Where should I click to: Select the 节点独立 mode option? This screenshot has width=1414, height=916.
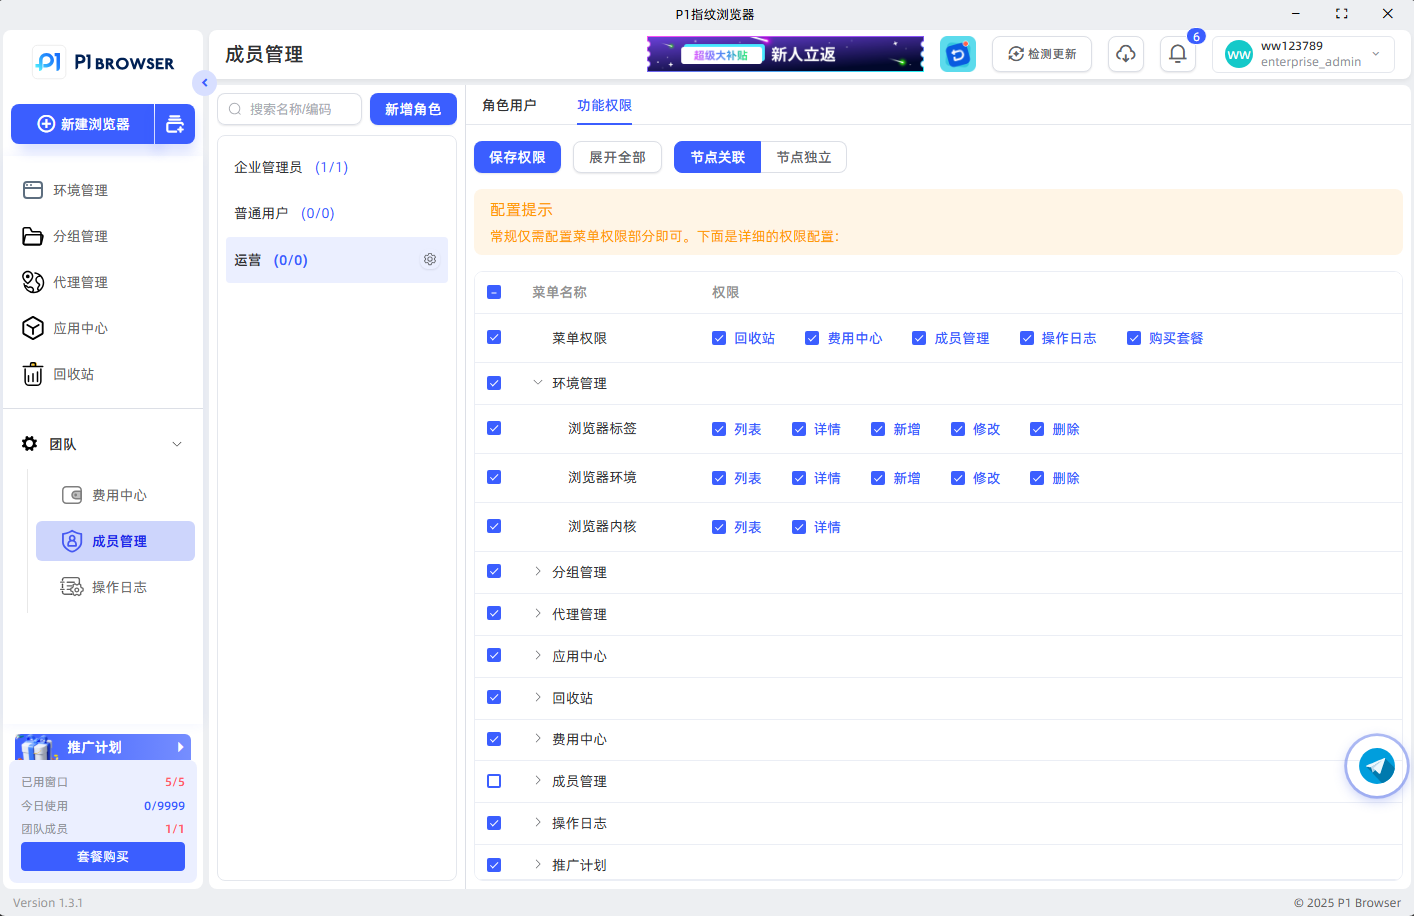(803, 157)
